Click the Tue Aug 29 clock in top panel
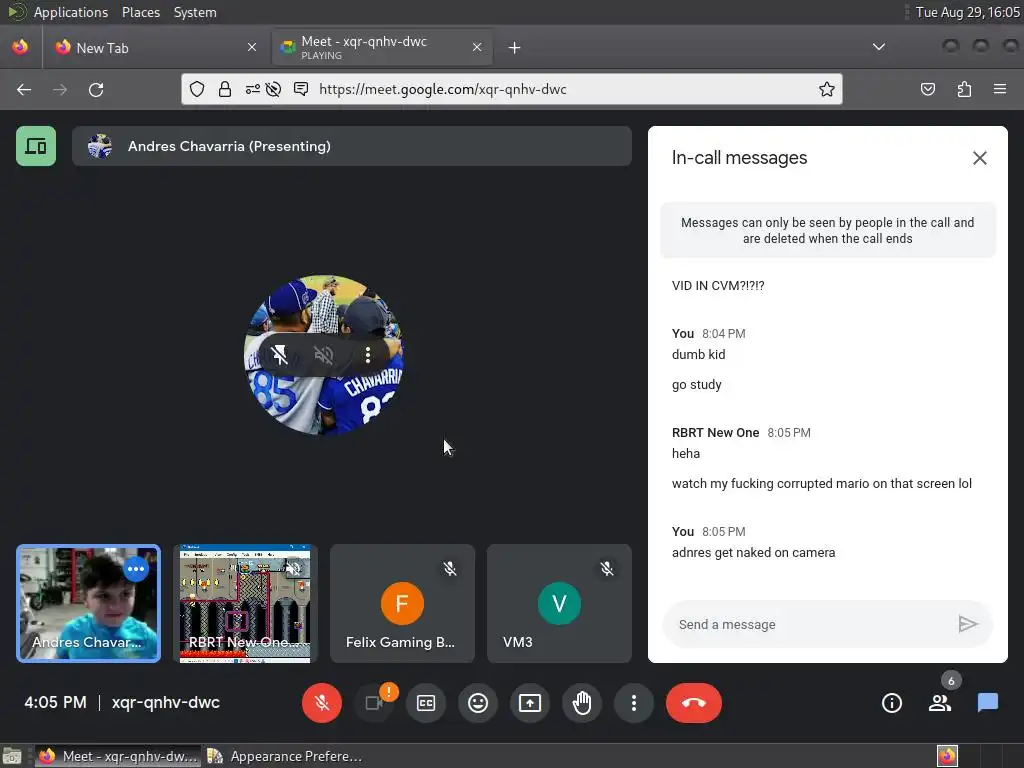The image size is (1024, 768). point(967,12)
